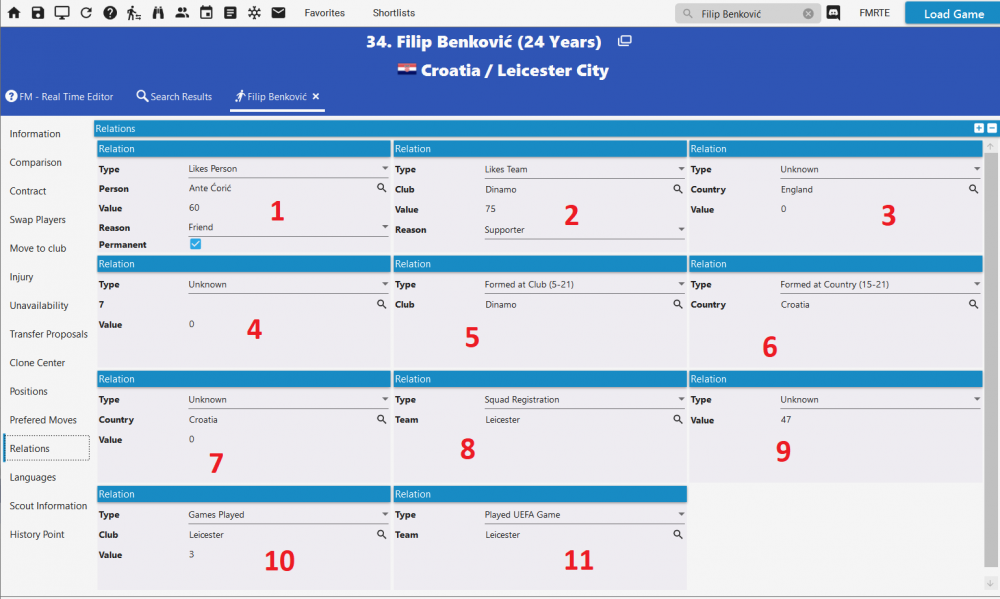1000x599 pixels.
Task: Click the snowflake freeze icon
Action: pyautogui.click(x=254, y=13)
